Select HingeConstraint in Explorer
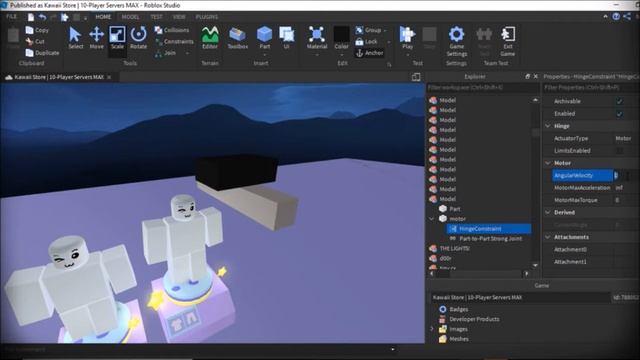The image size is (640, 360). pos(480,229)
